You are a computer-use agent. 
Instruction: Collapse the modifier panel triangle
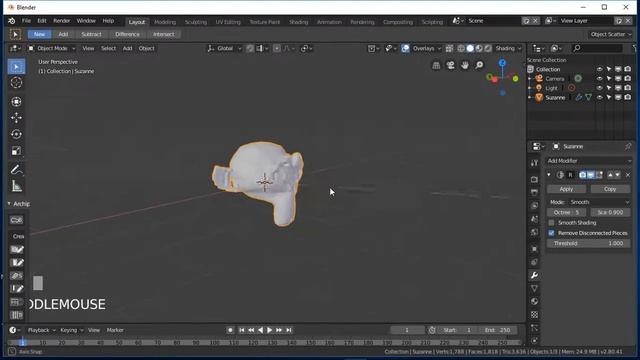pyautogui.click(x=549, y=175)
